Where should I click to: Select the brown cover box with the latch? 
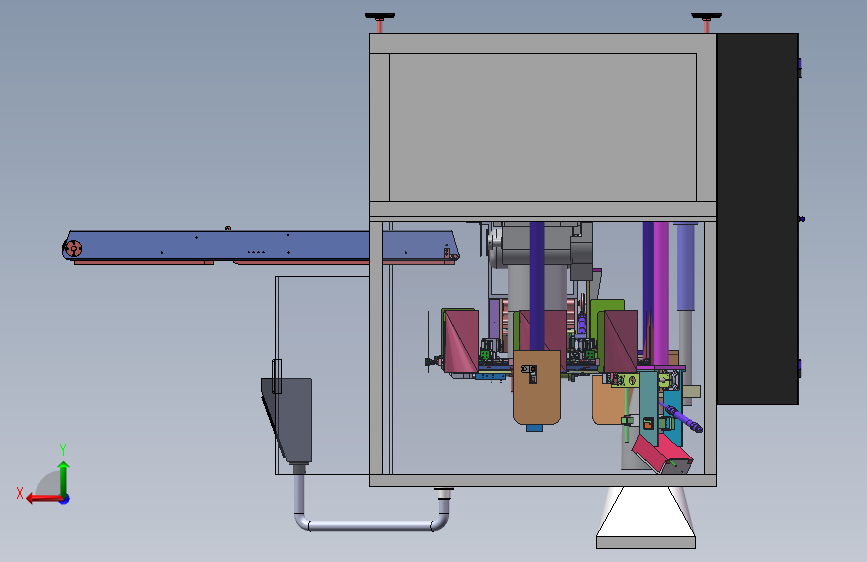point(537,387)
